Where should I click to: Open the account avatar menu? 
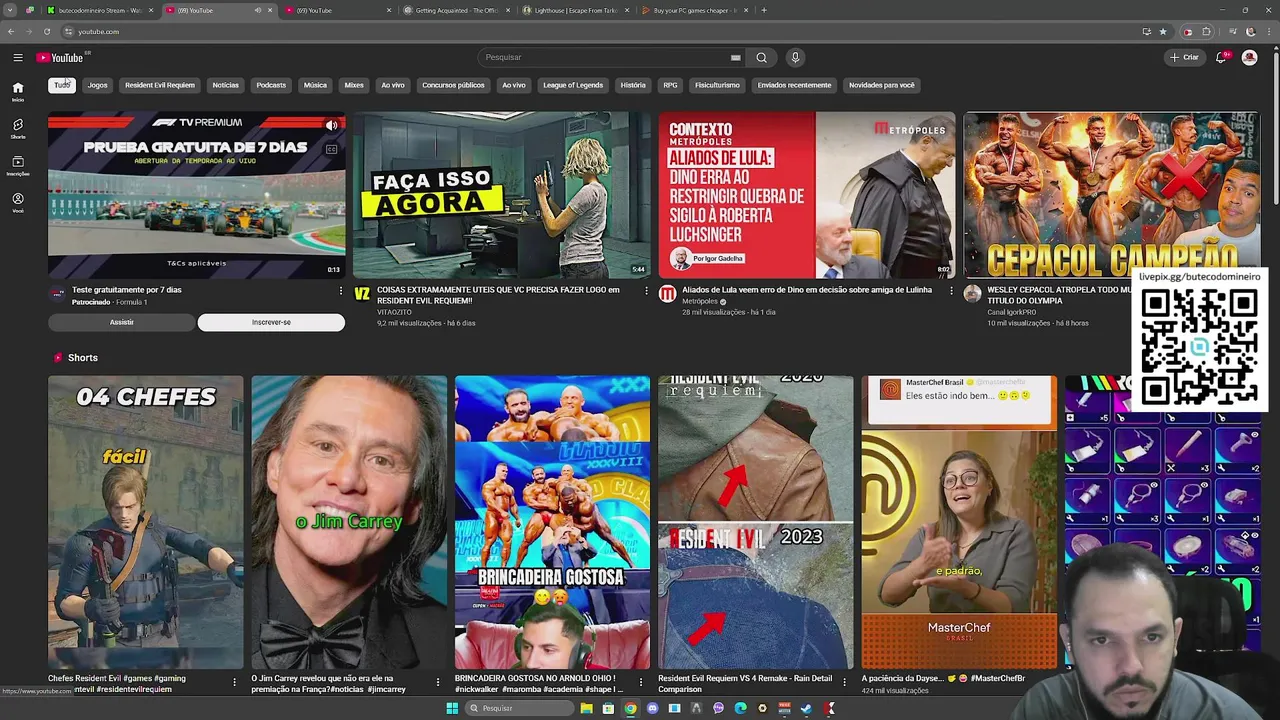[x=1249, y=57]
